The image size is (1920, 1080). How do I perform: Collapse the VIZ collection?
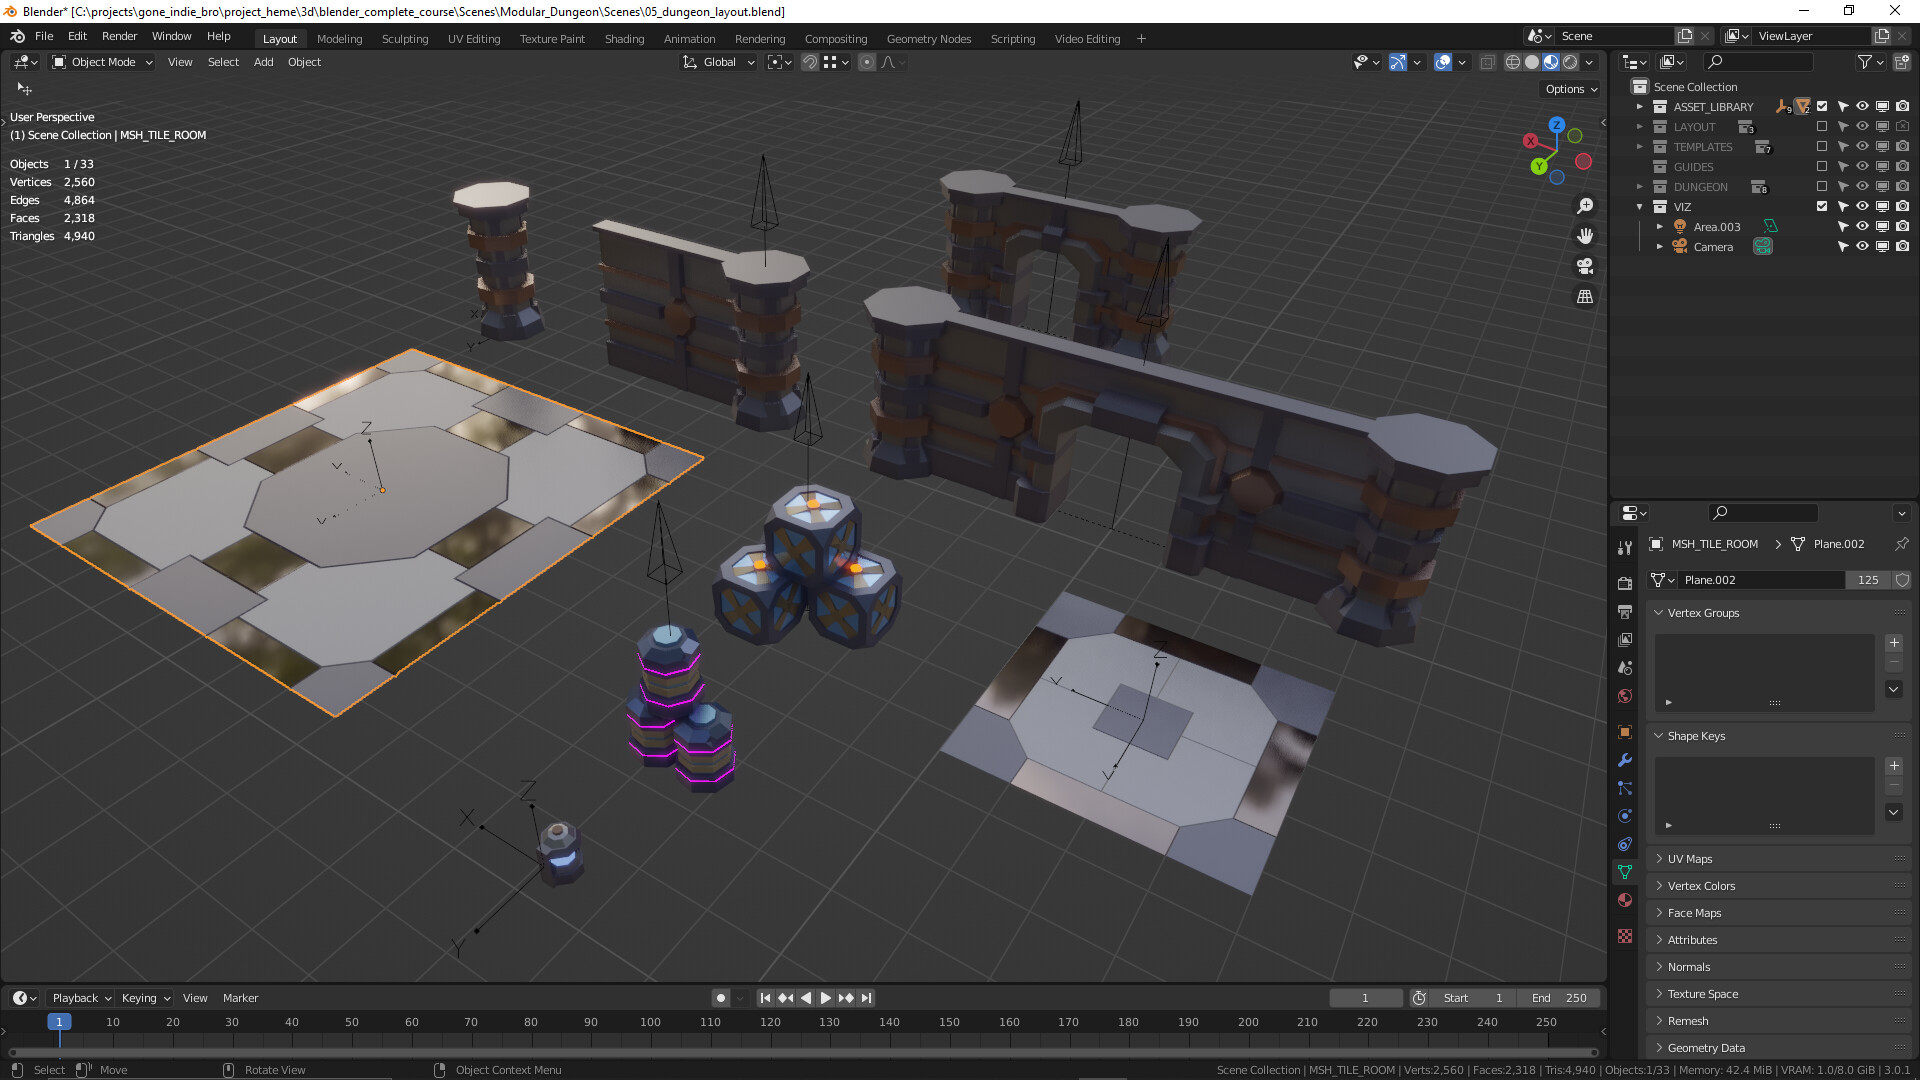tap(1640, 206)
